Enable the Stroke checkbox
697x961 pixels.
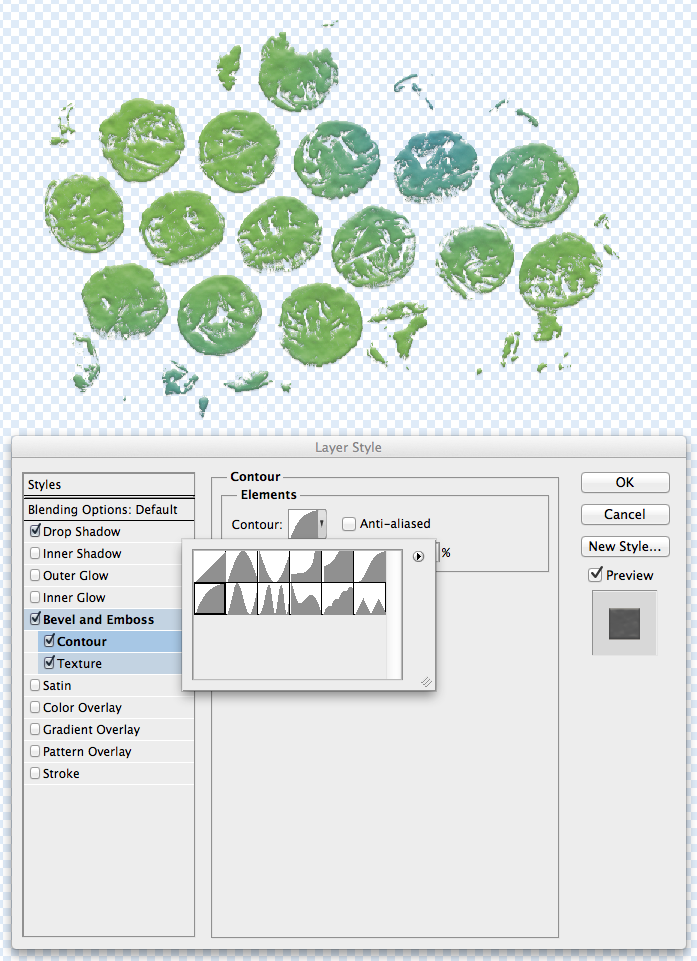point(36,773)
